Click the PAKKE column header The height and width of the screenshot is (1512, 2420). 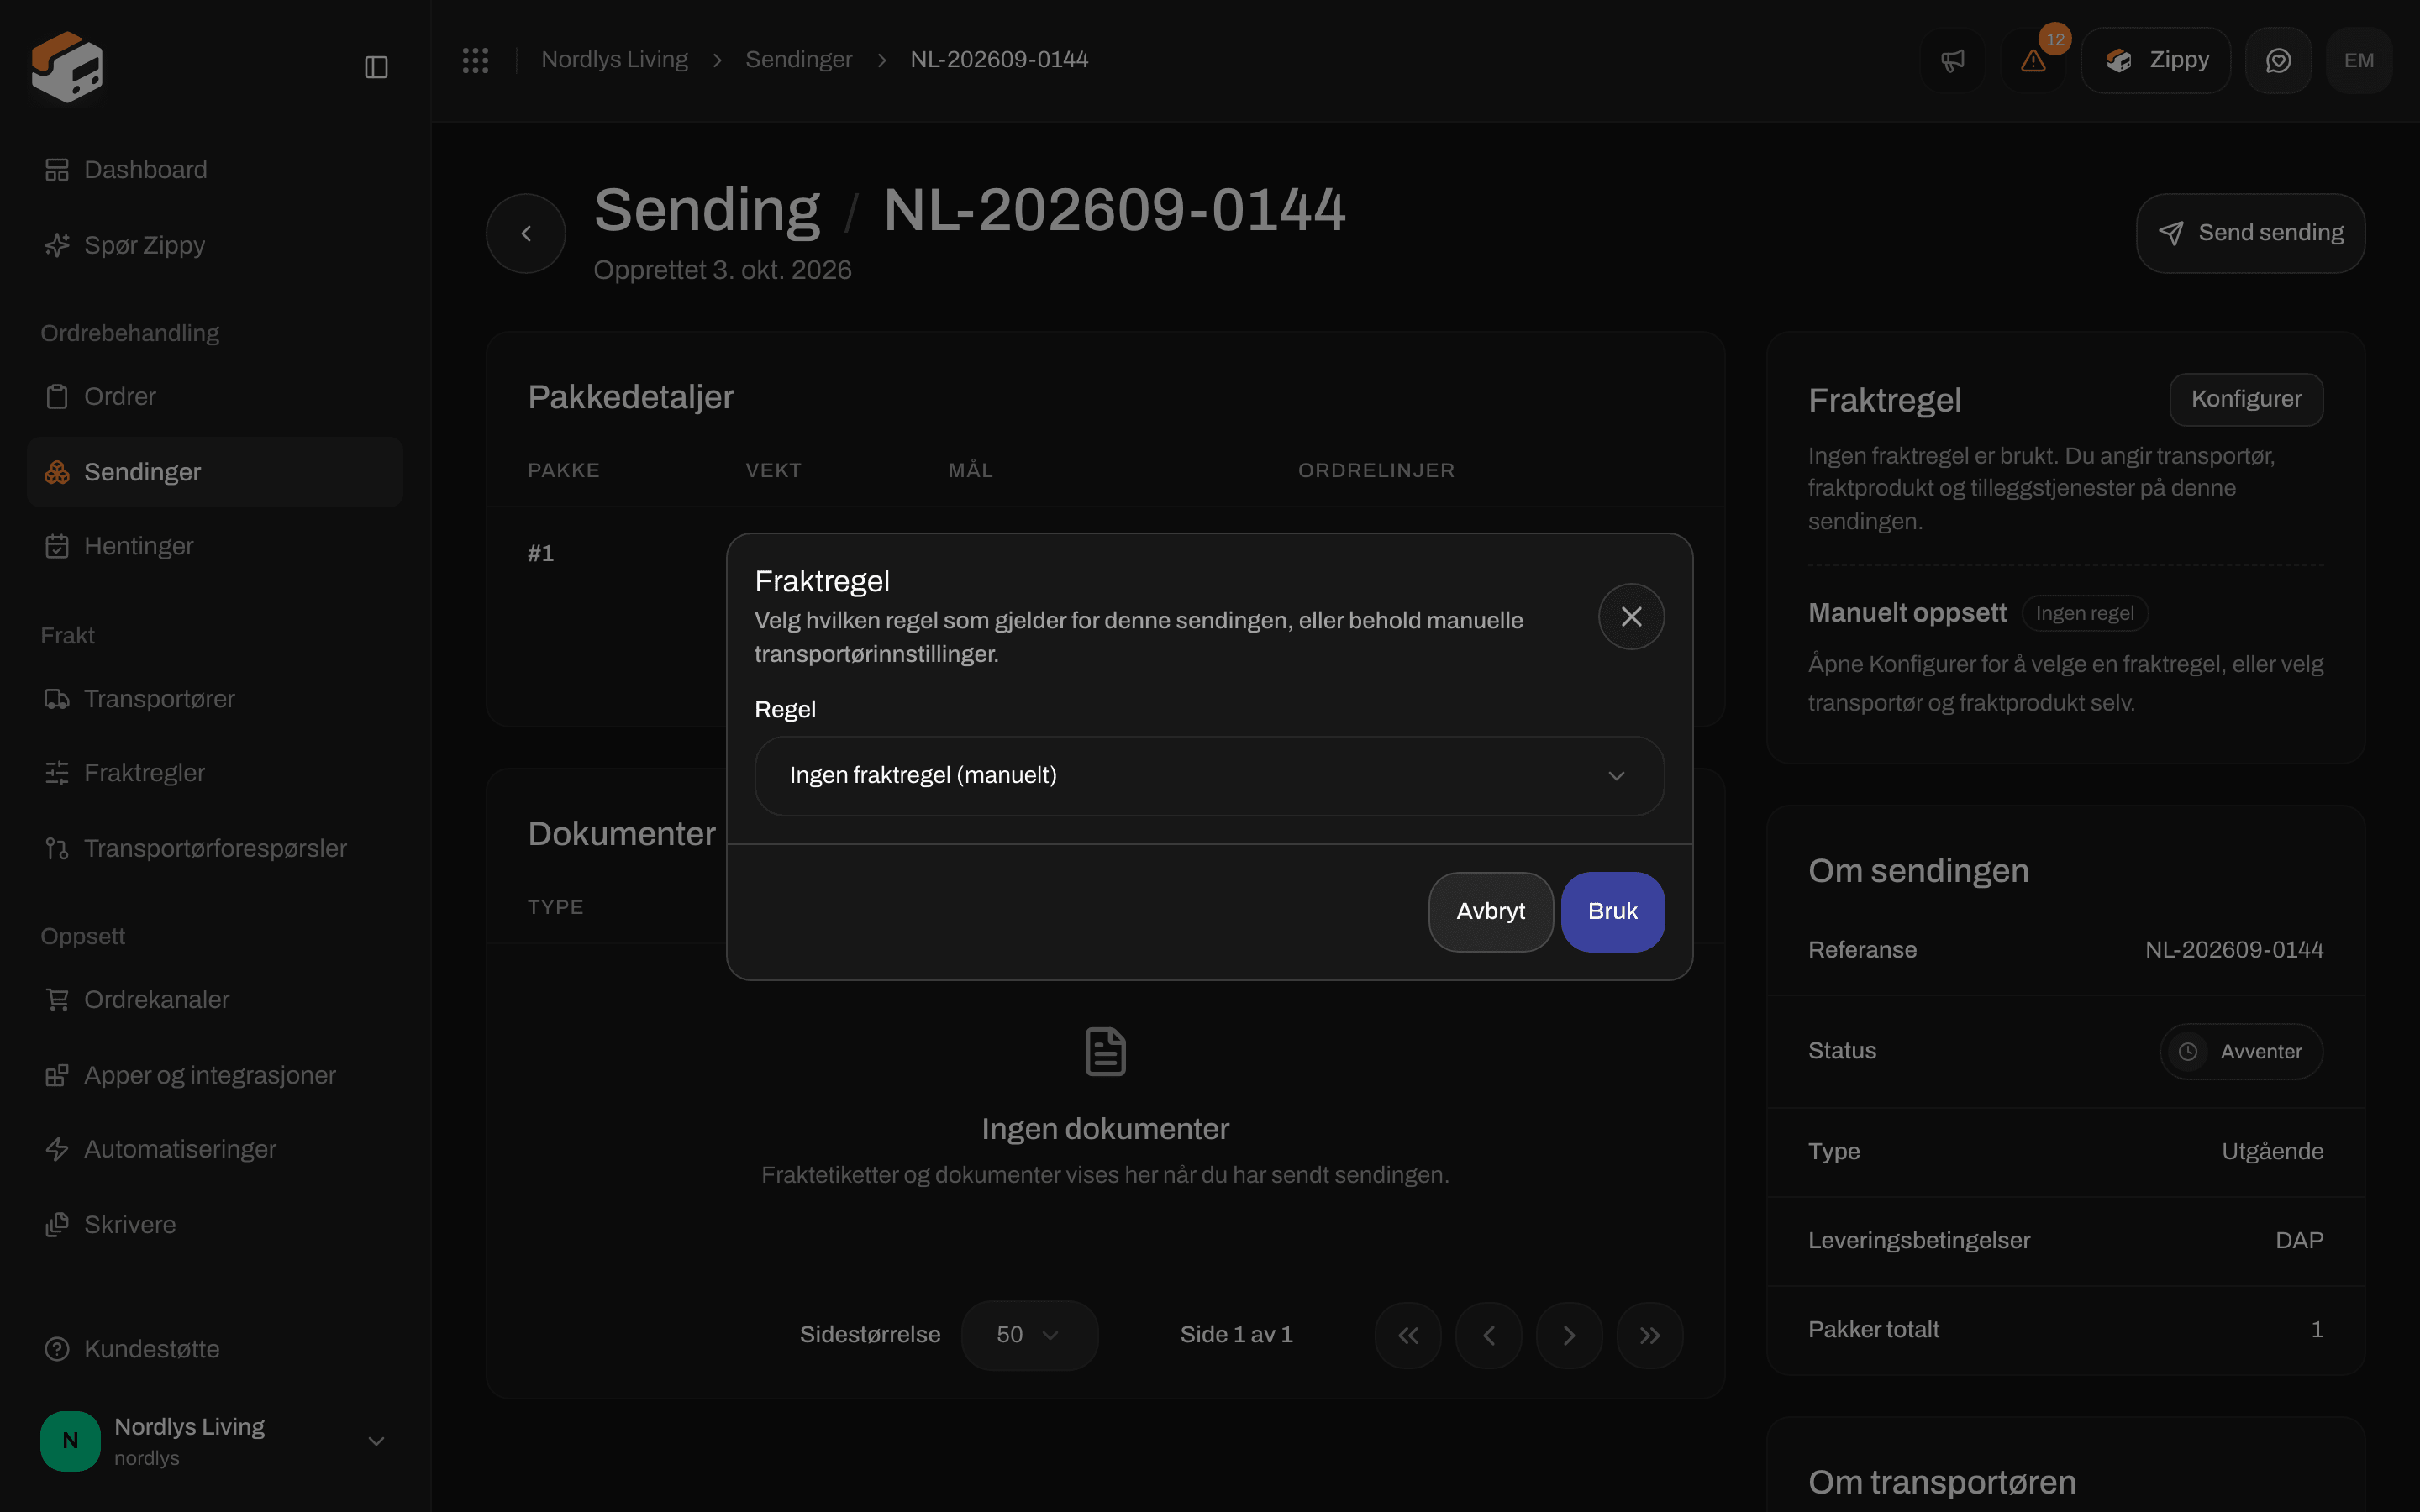tap(564, 470)
